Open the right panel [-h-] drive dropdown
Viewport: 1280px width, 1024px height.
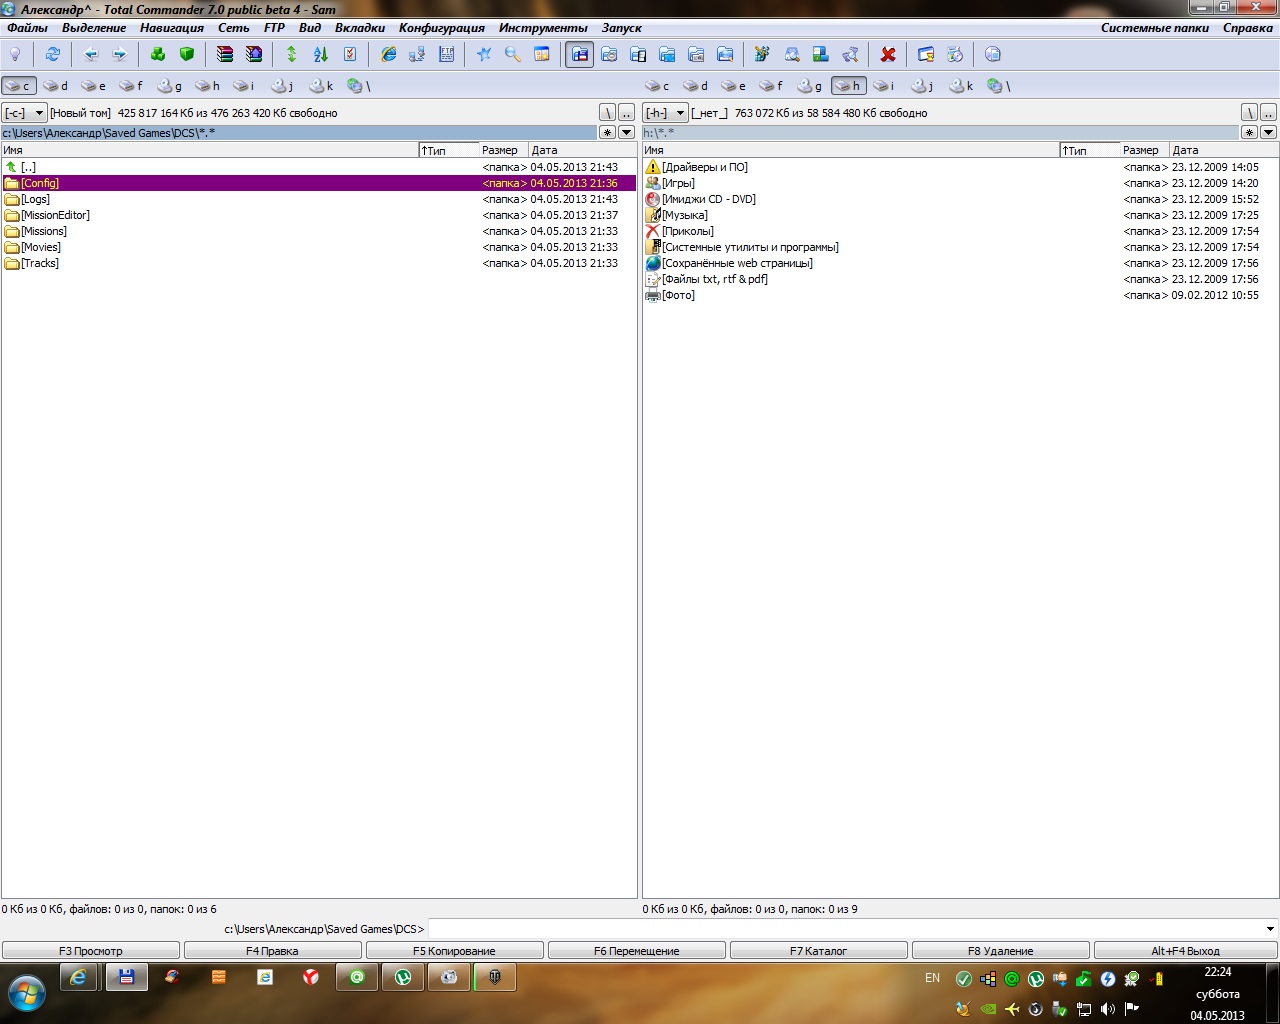coord(665,113)
